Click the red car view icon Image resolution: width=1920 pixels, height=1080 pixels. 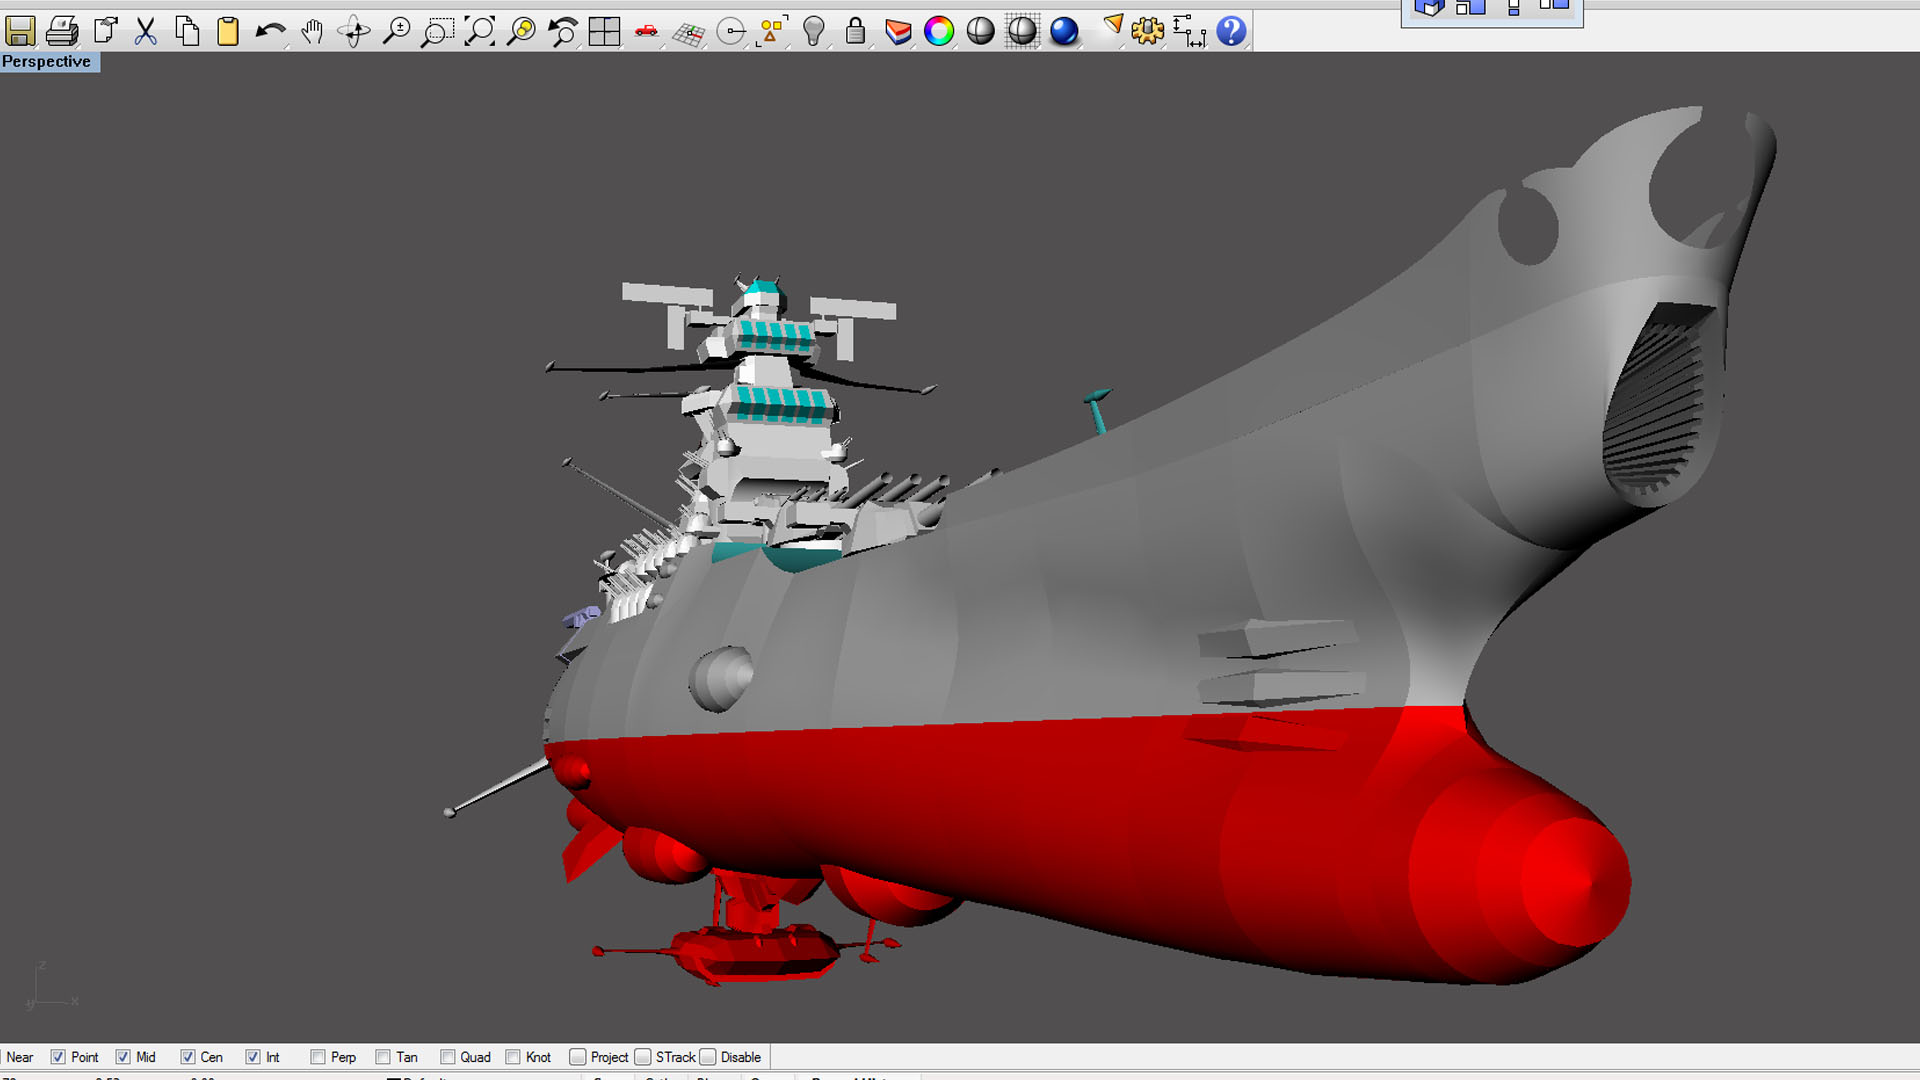[x=646, y=31]
